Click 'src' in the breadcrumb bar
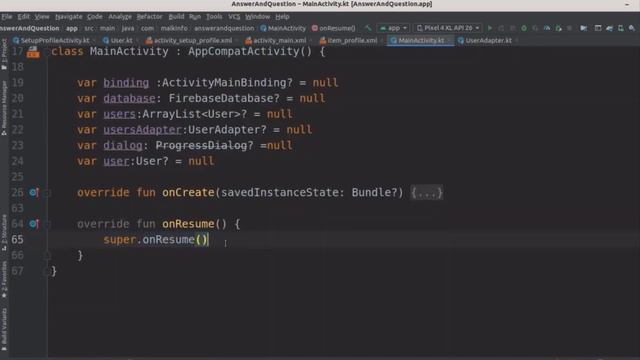 click(x=89, y=28)
